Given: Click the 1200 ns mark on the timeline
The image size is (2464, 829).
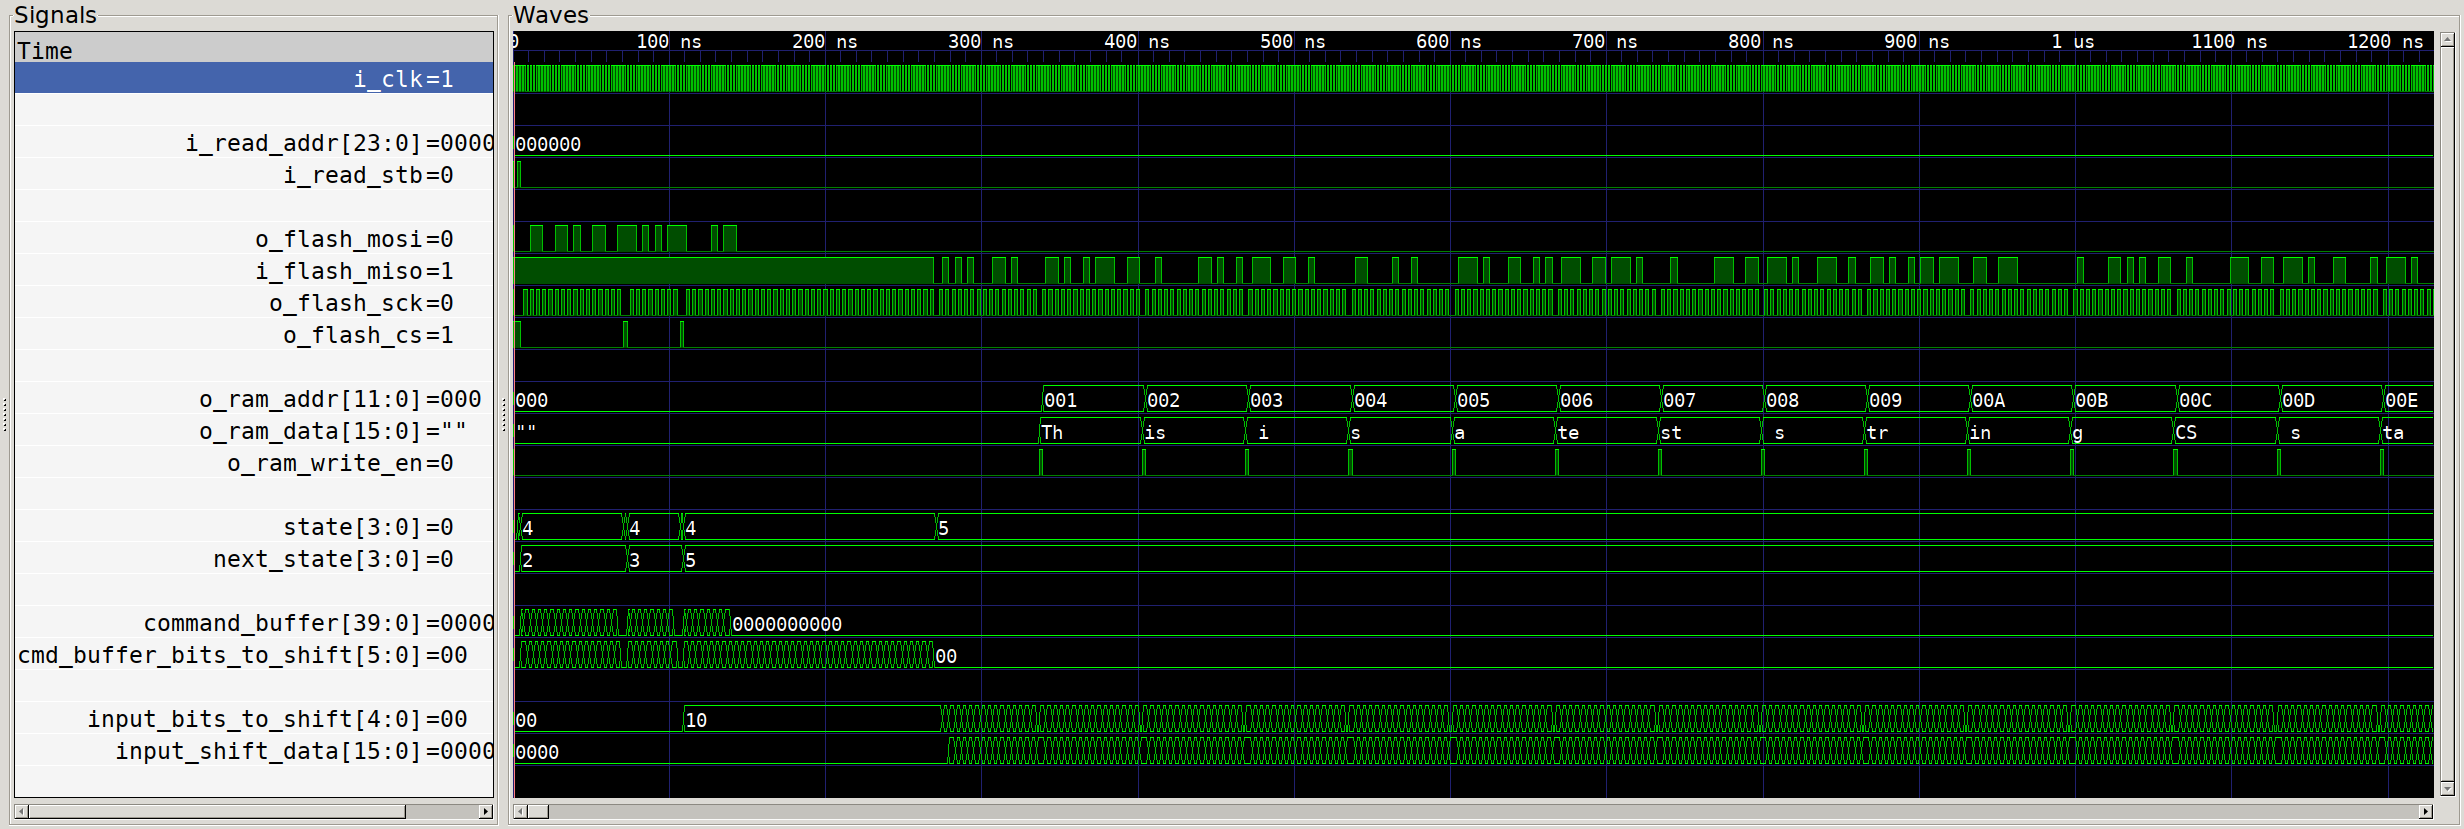Looking at the screenshot, I should (x=2385, y=42).
